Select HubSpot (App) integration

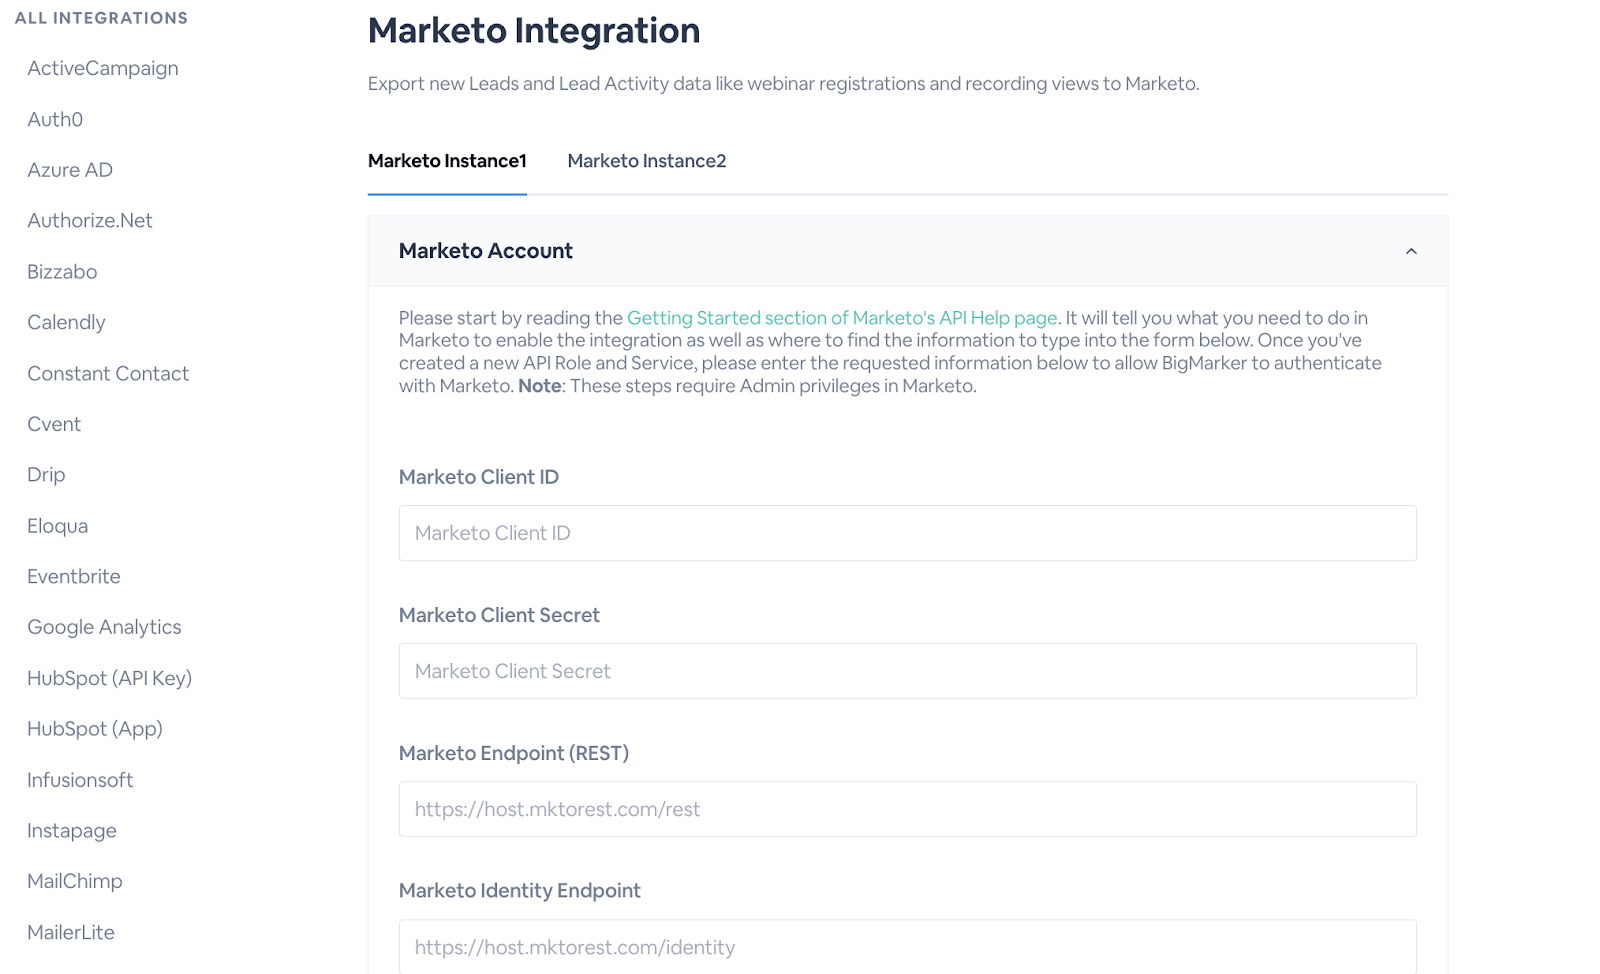click(x=95, y=729)
